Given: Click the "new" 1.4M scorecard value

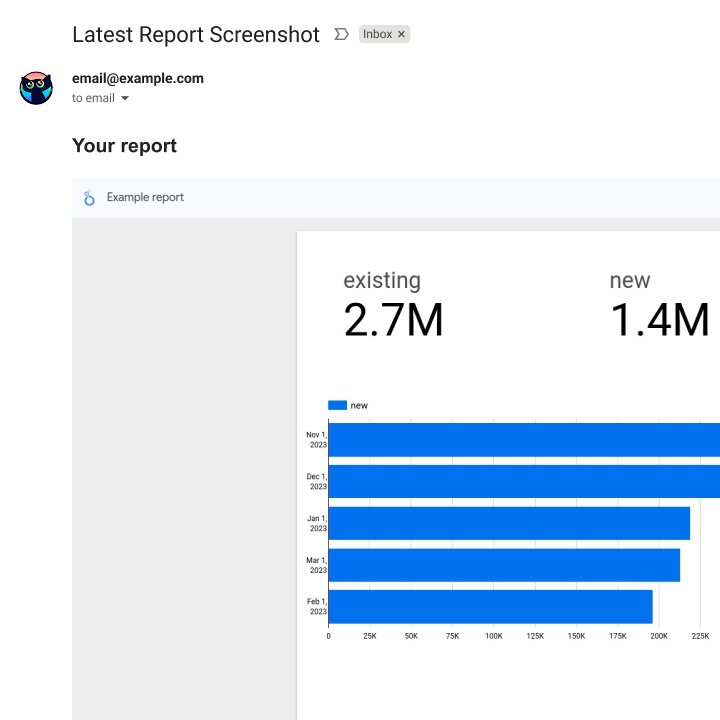Looking at the screenshot, I should point(659,320).
